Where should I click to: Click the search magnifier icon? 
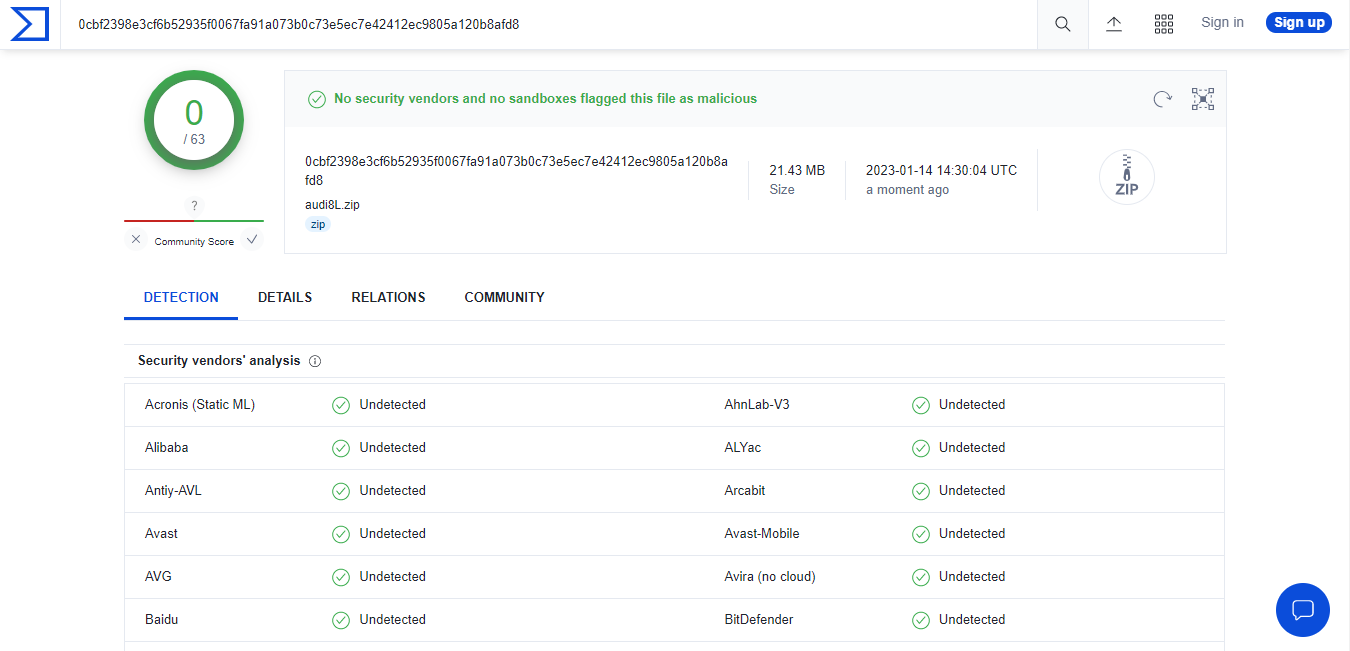(x=1063, y=24)
